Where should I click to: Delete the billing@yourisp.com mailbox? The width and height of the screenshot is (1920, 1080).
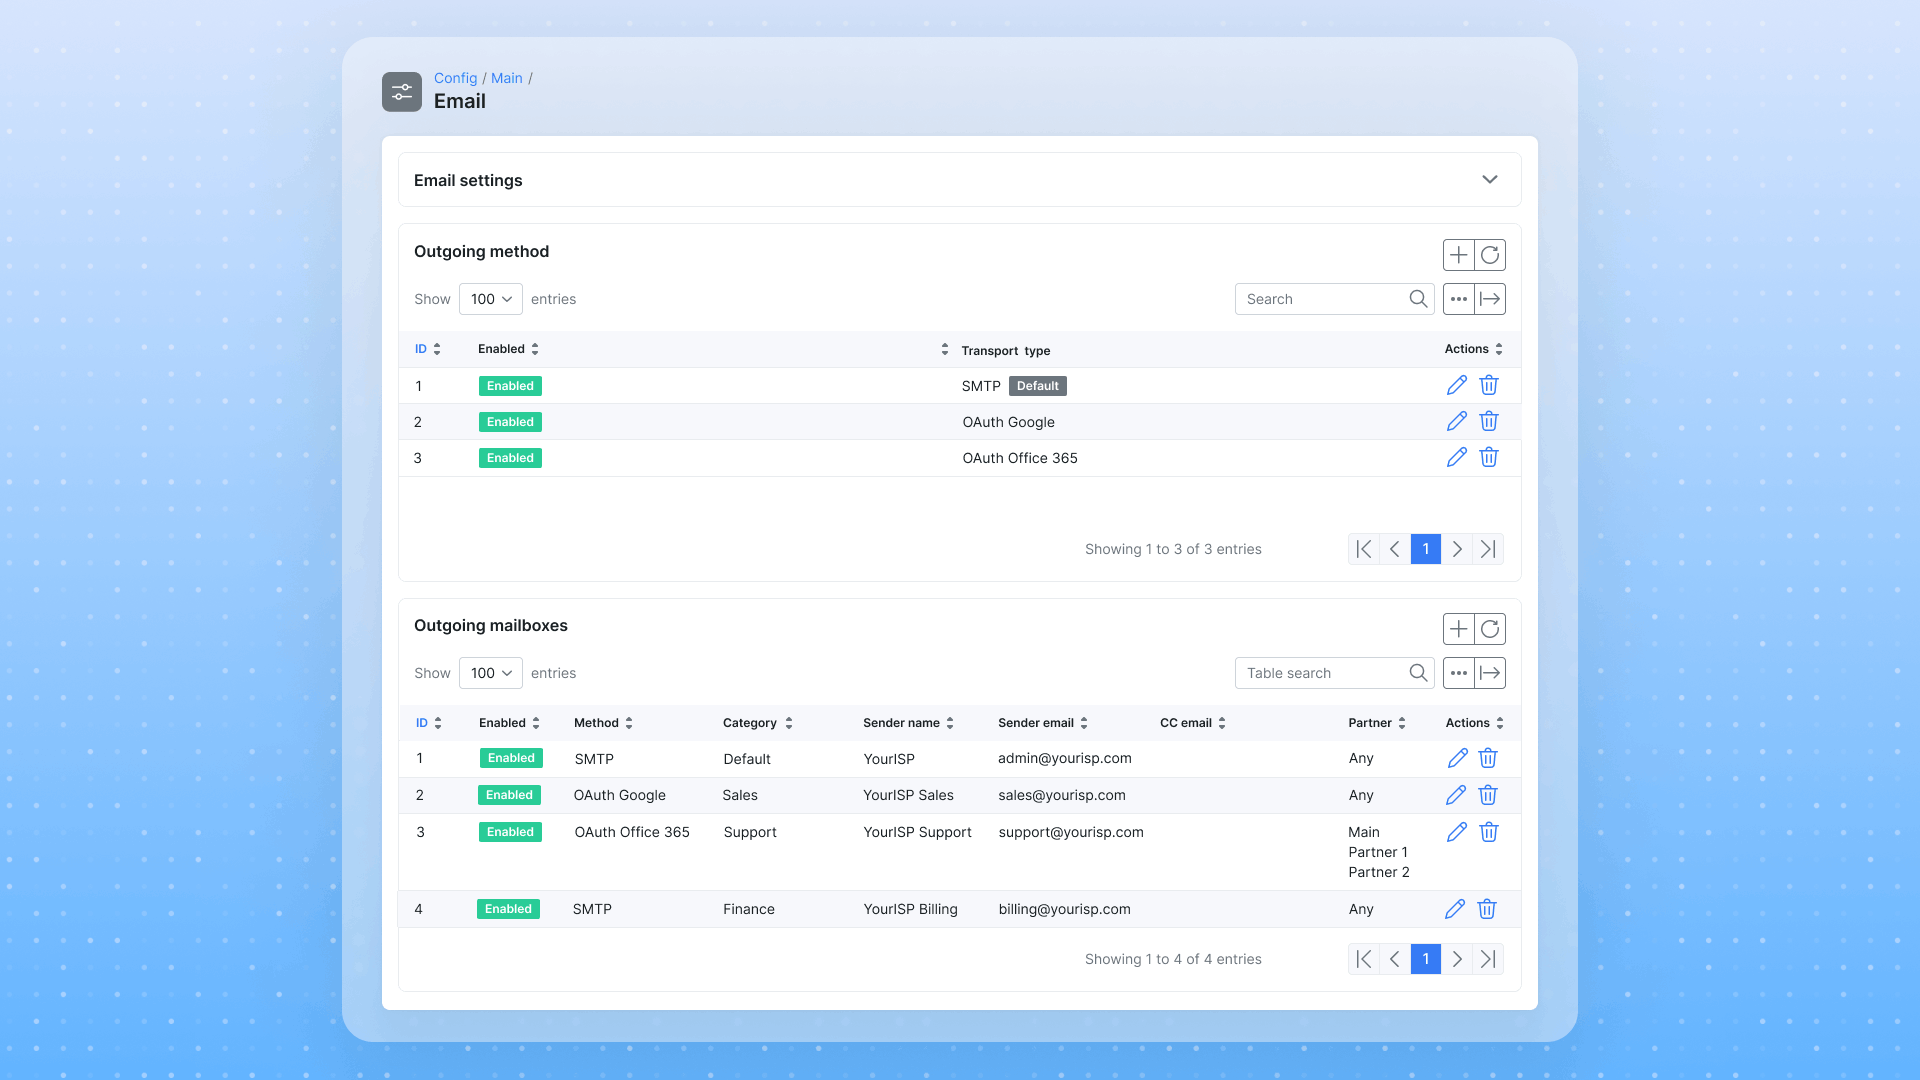[1487, 909]
